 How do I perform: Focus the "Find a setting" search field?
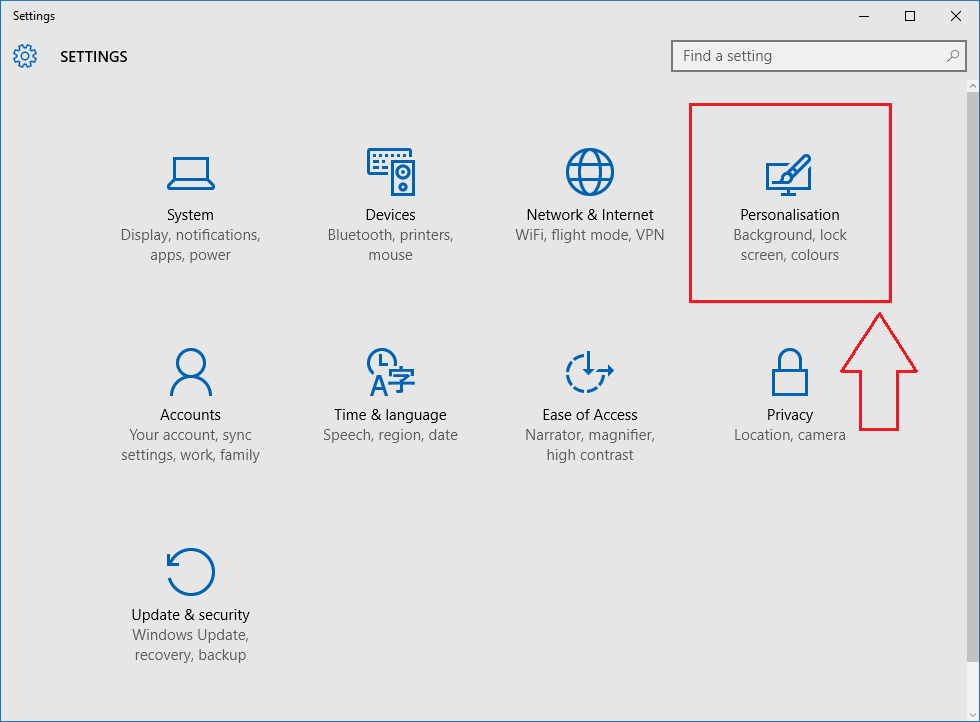pos(819,56)
